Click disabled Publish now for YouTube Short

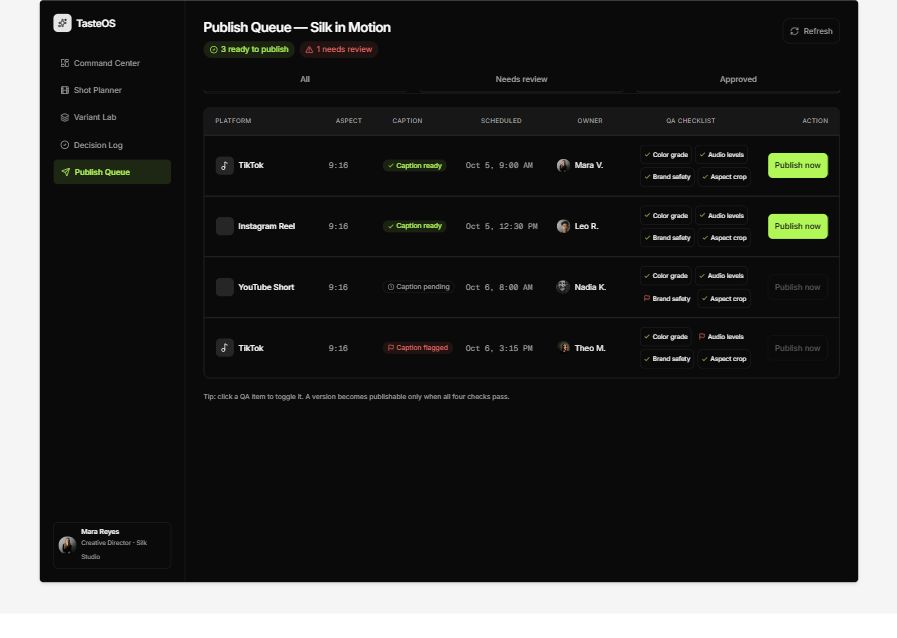pyautogui.click(x=797, y=287)
